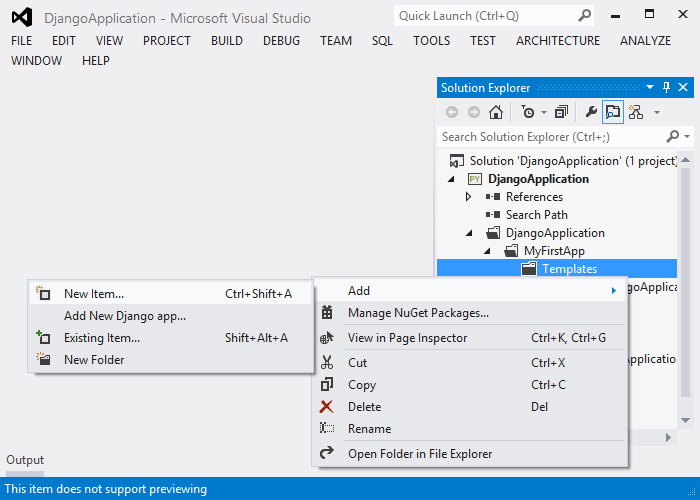This screenshot has width=700, height=500.
Task: Choose Manage NuGet Packages...
Action: pyautogui.click(x=470, y=313)
